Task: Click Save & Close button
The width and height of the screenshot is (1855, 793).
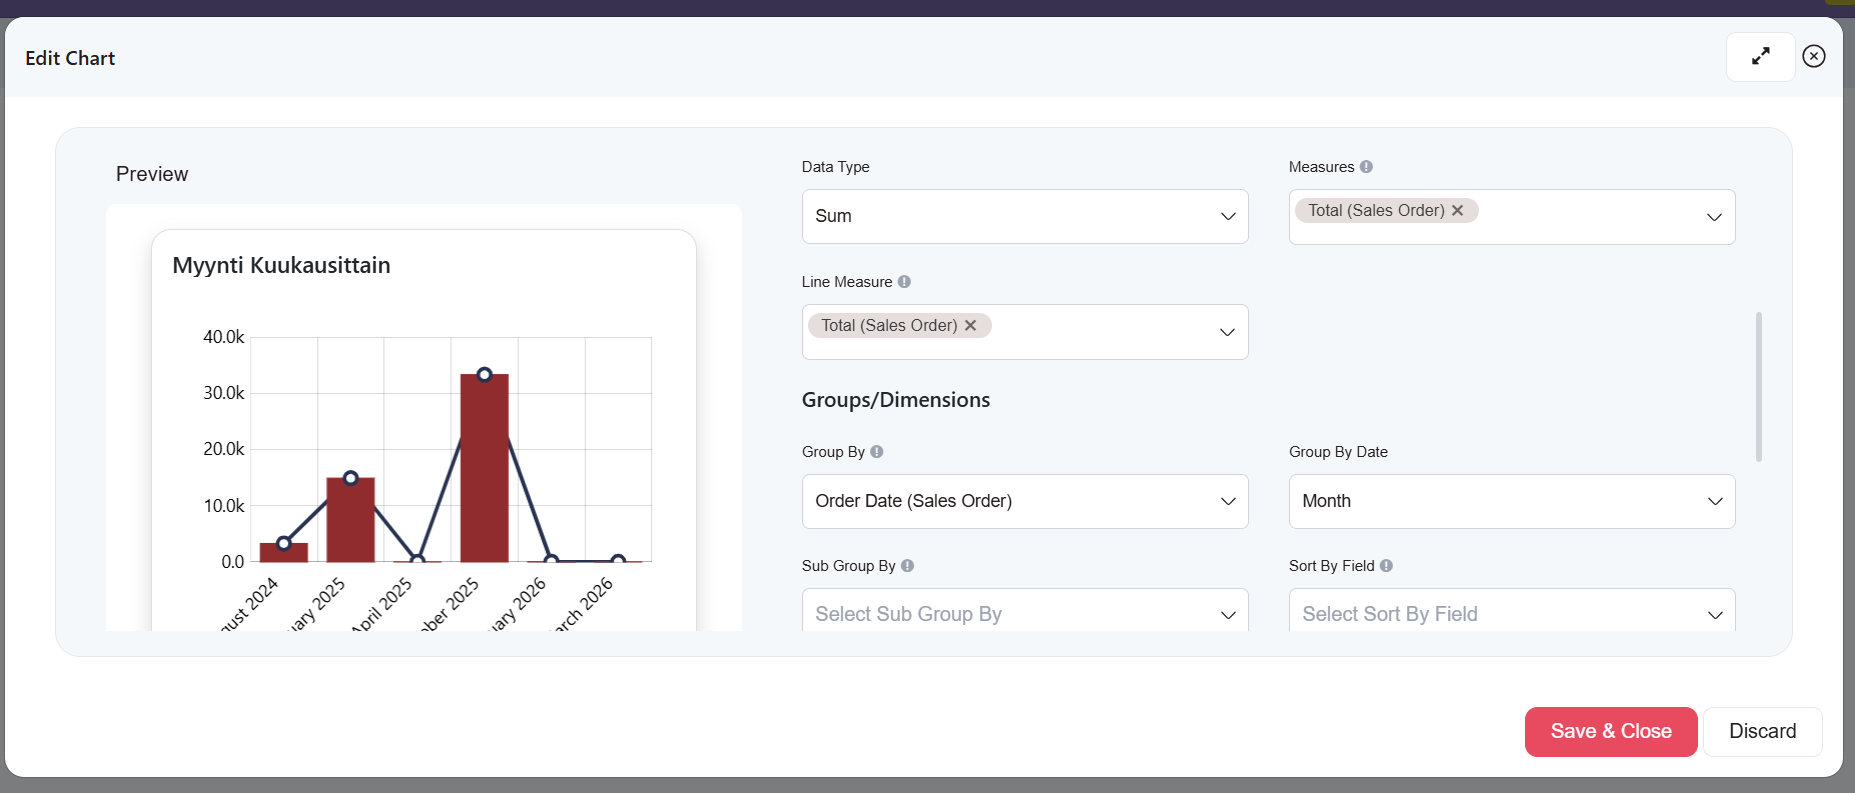Action: pyautogui.click(x=1610, y=731)
